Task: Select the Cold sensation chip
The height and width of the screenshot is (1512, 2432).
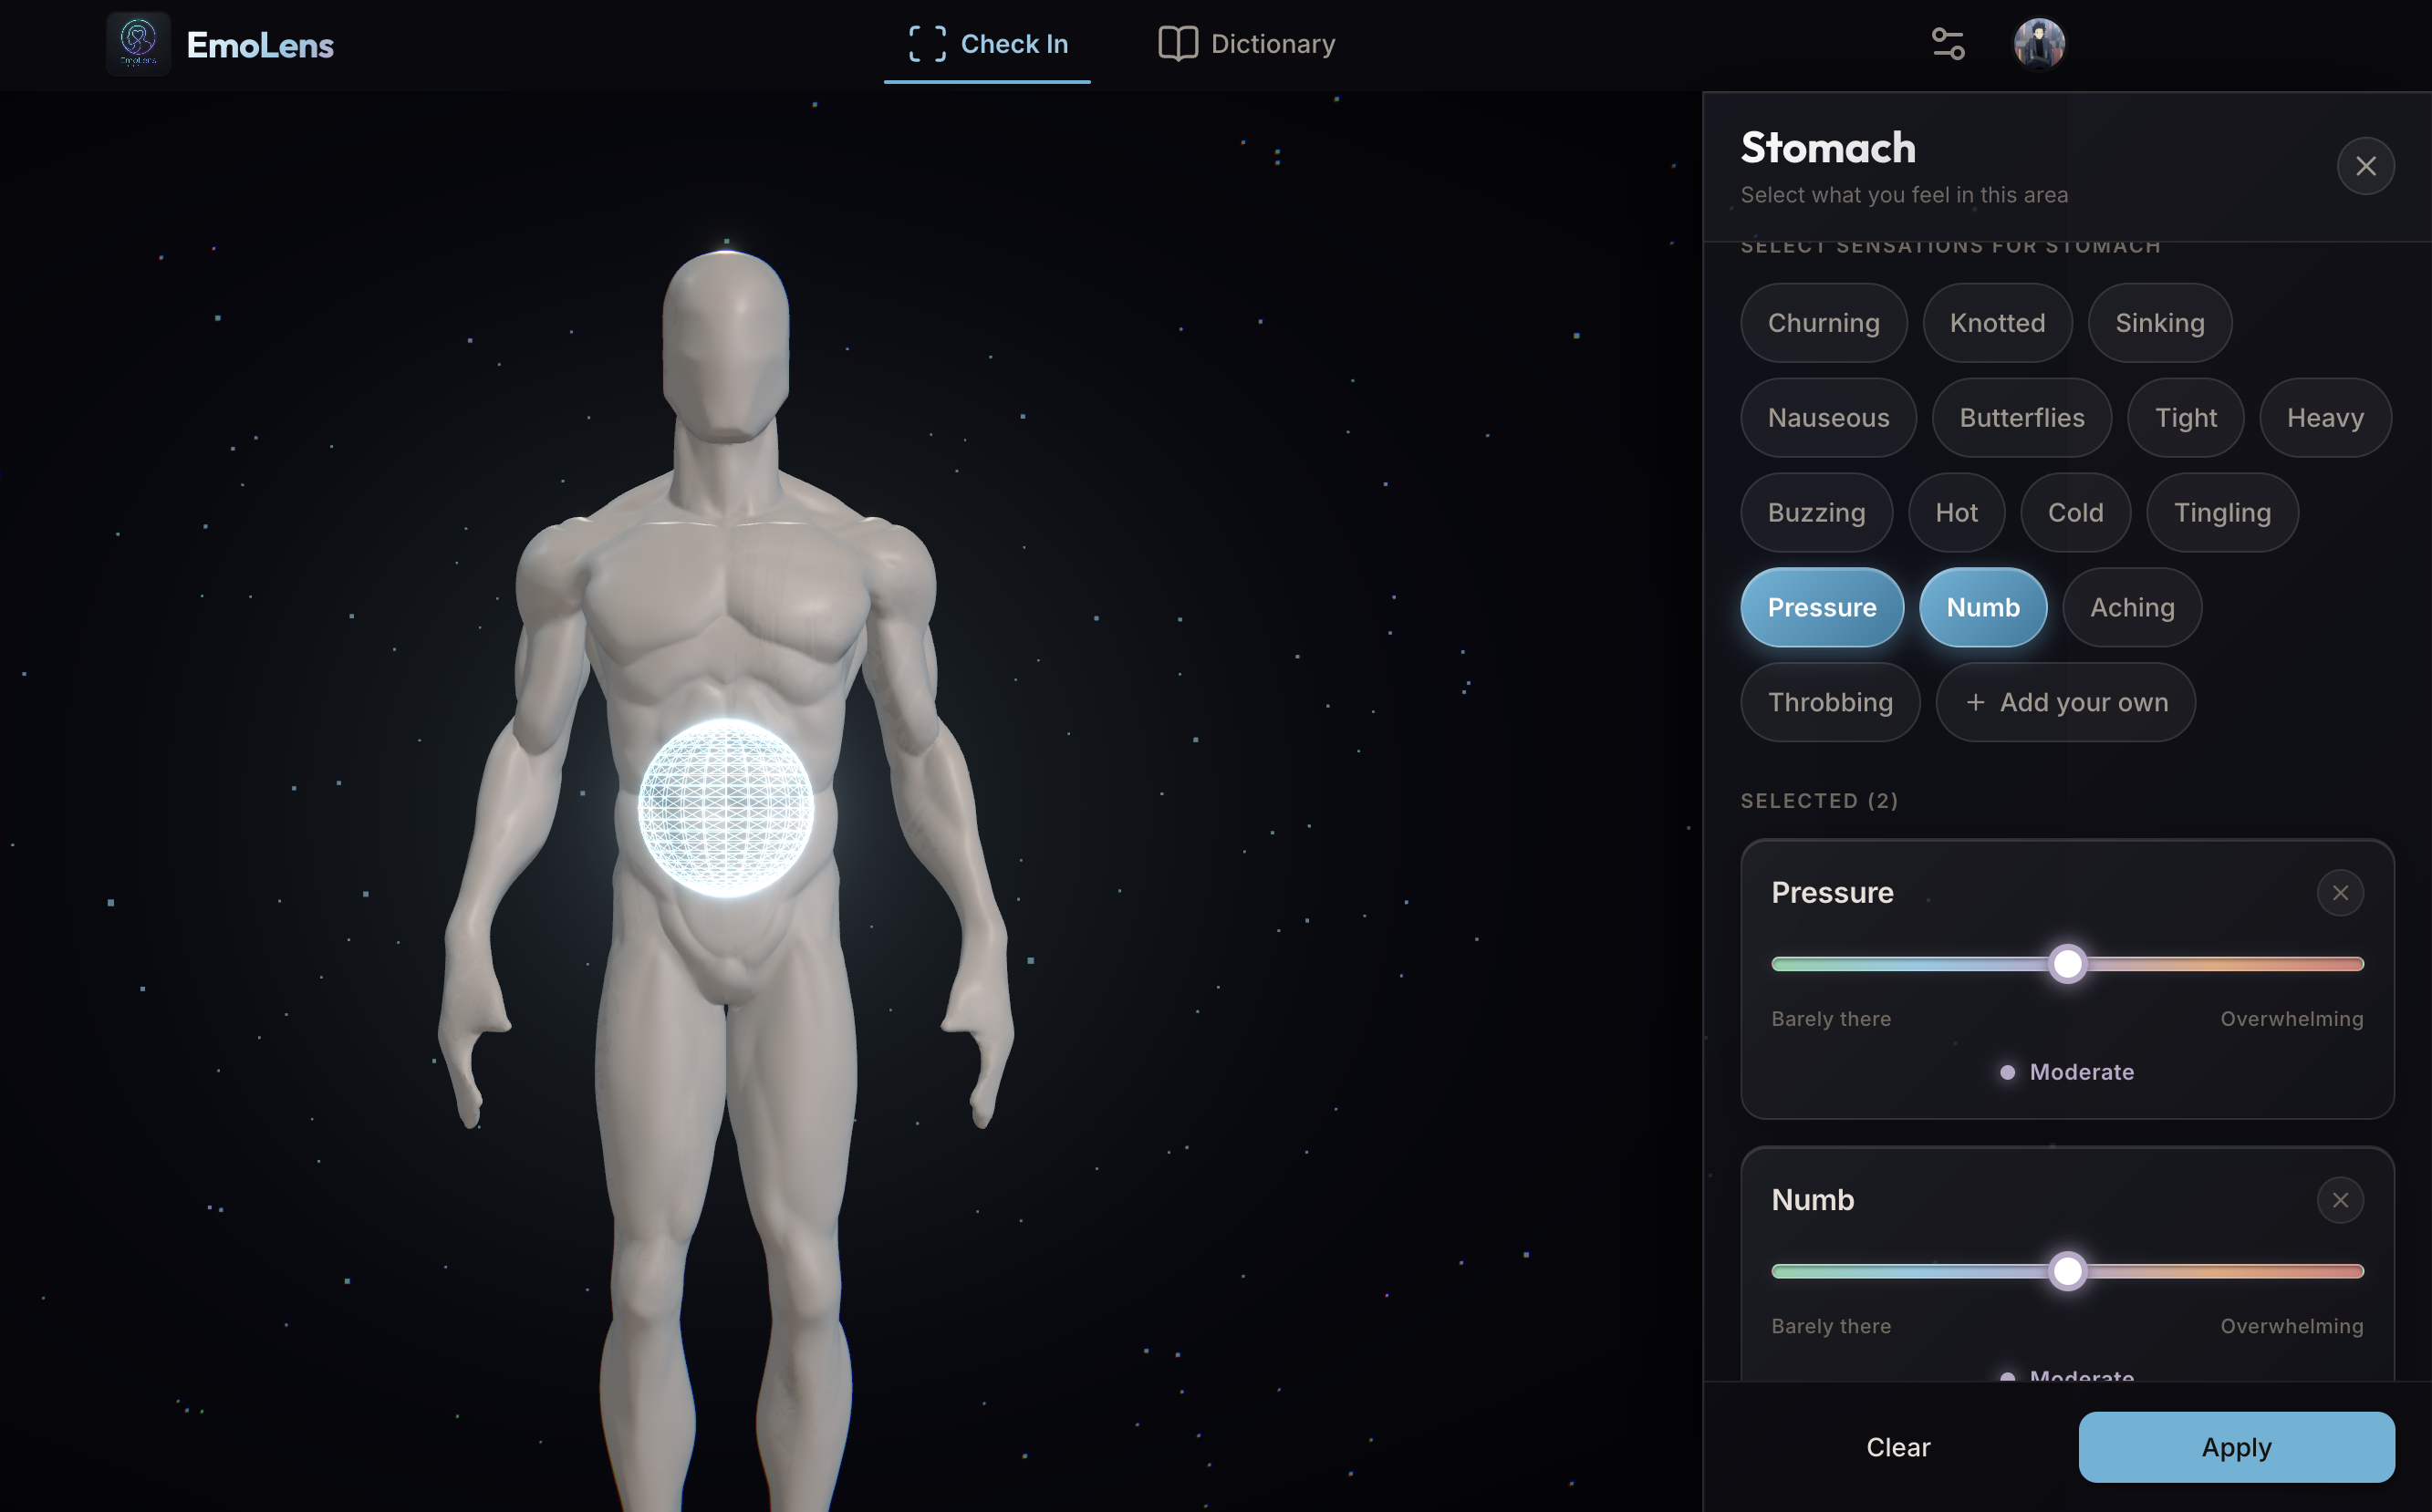Action: click(2075, 513)
